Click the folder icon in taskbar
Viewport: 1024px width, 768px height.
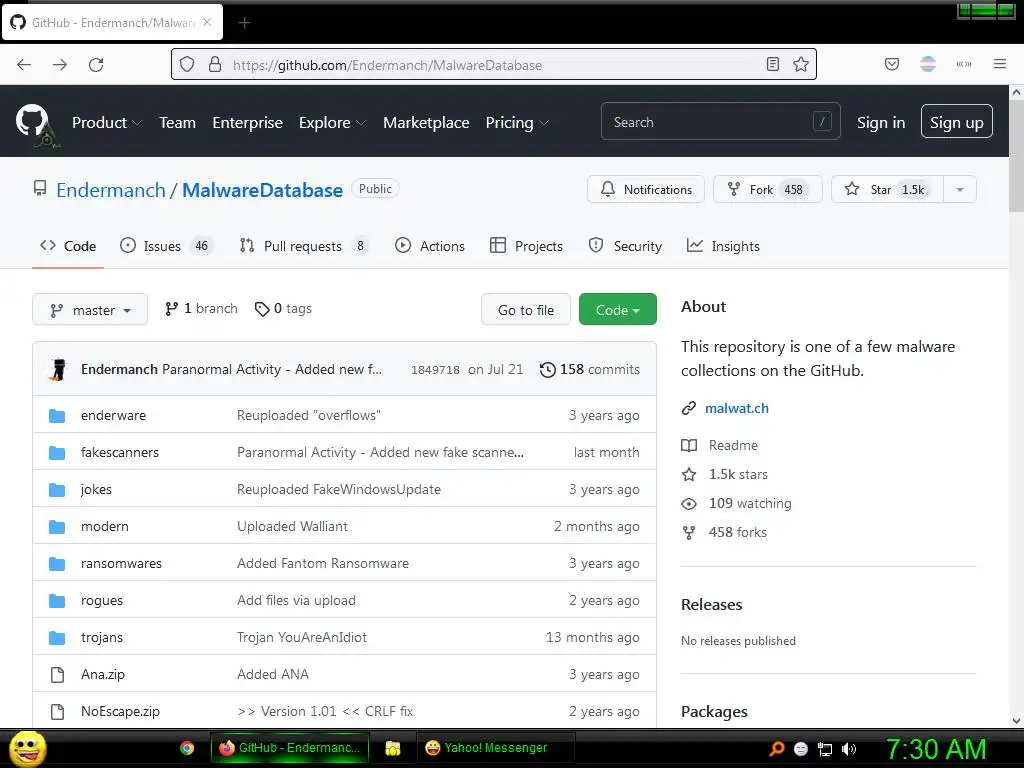tap(392, 748)
